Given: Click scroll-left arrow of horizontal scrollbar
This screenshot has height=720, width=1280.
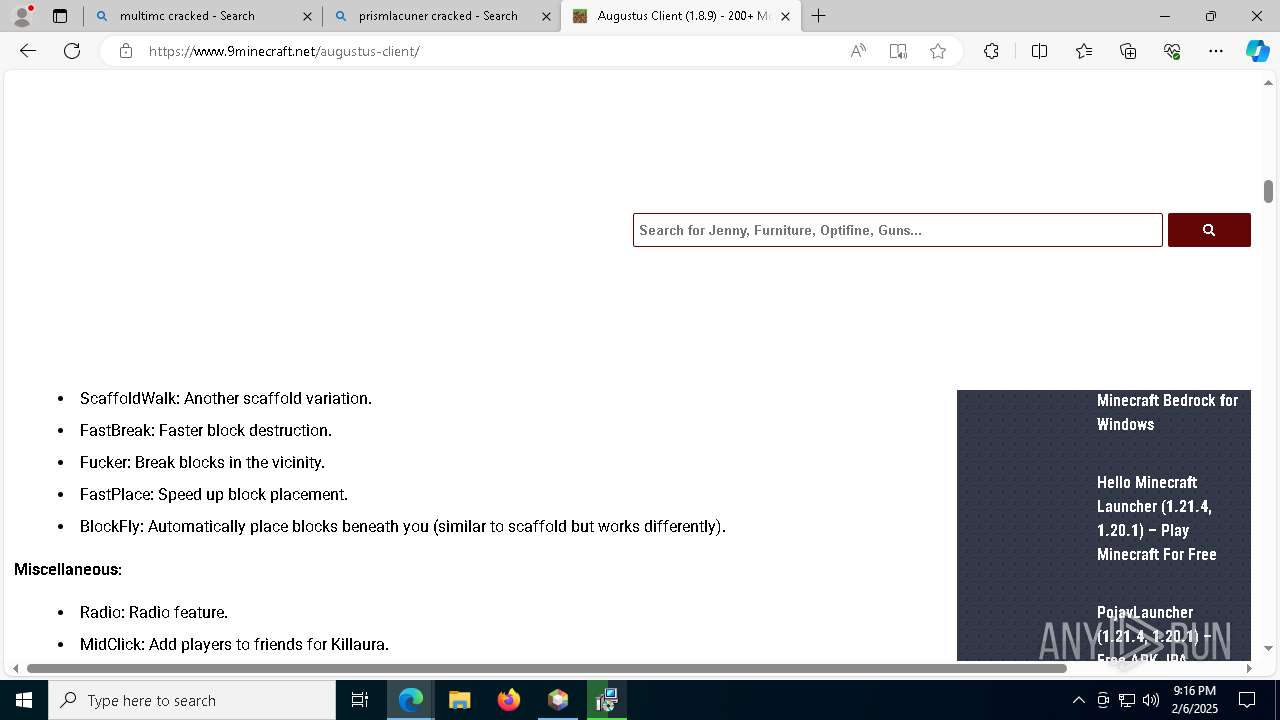Looking at the screenshot, I should point(15,668).
